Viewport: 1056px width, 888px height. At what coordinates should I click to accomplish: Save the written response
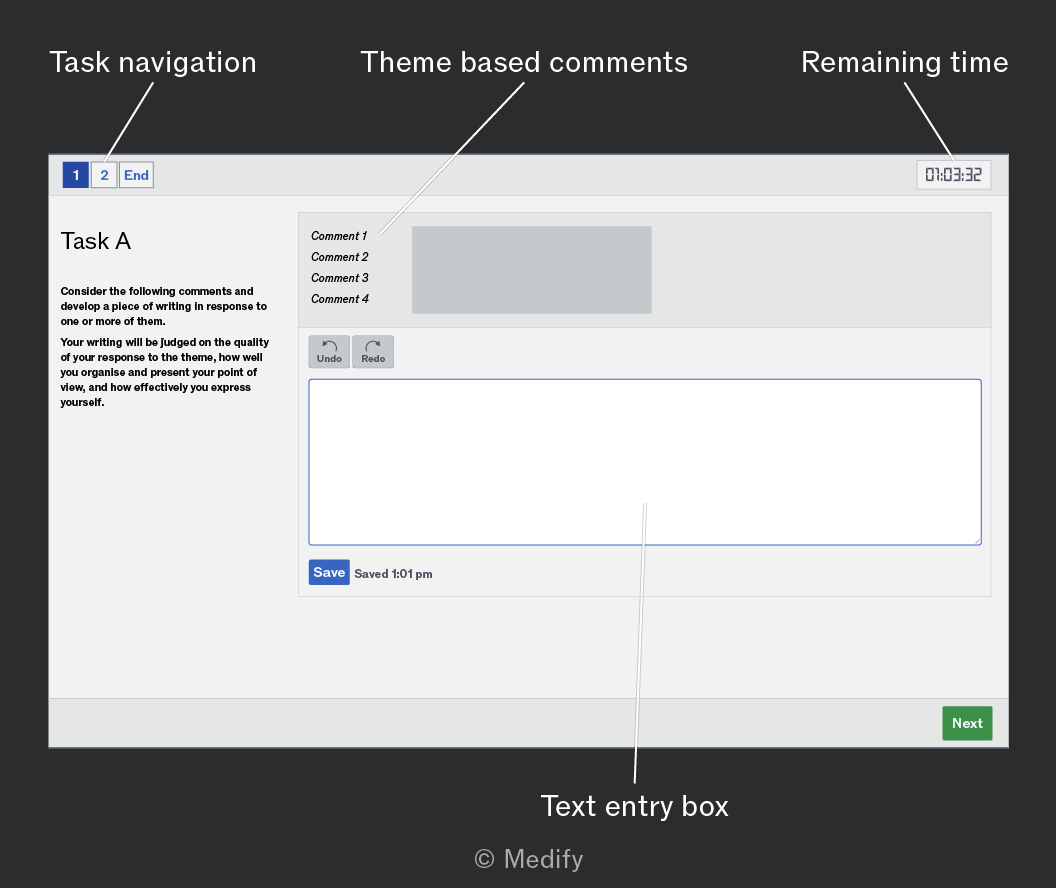[x=329, y=572]
